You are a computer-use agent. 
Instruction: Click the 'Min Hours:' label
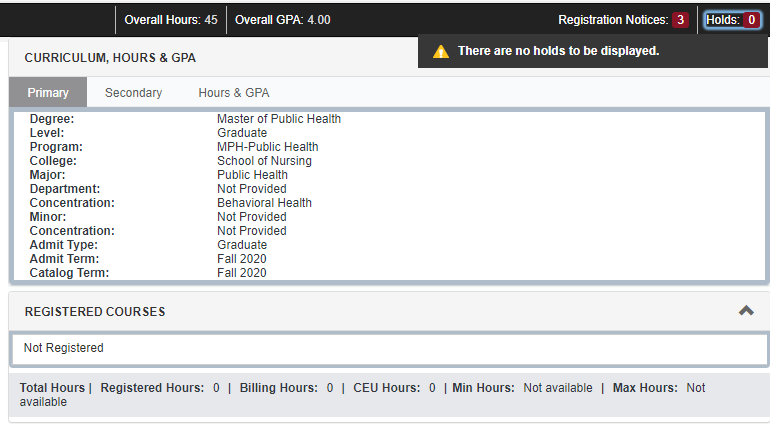pyautogui.click(x=483, y=388)
